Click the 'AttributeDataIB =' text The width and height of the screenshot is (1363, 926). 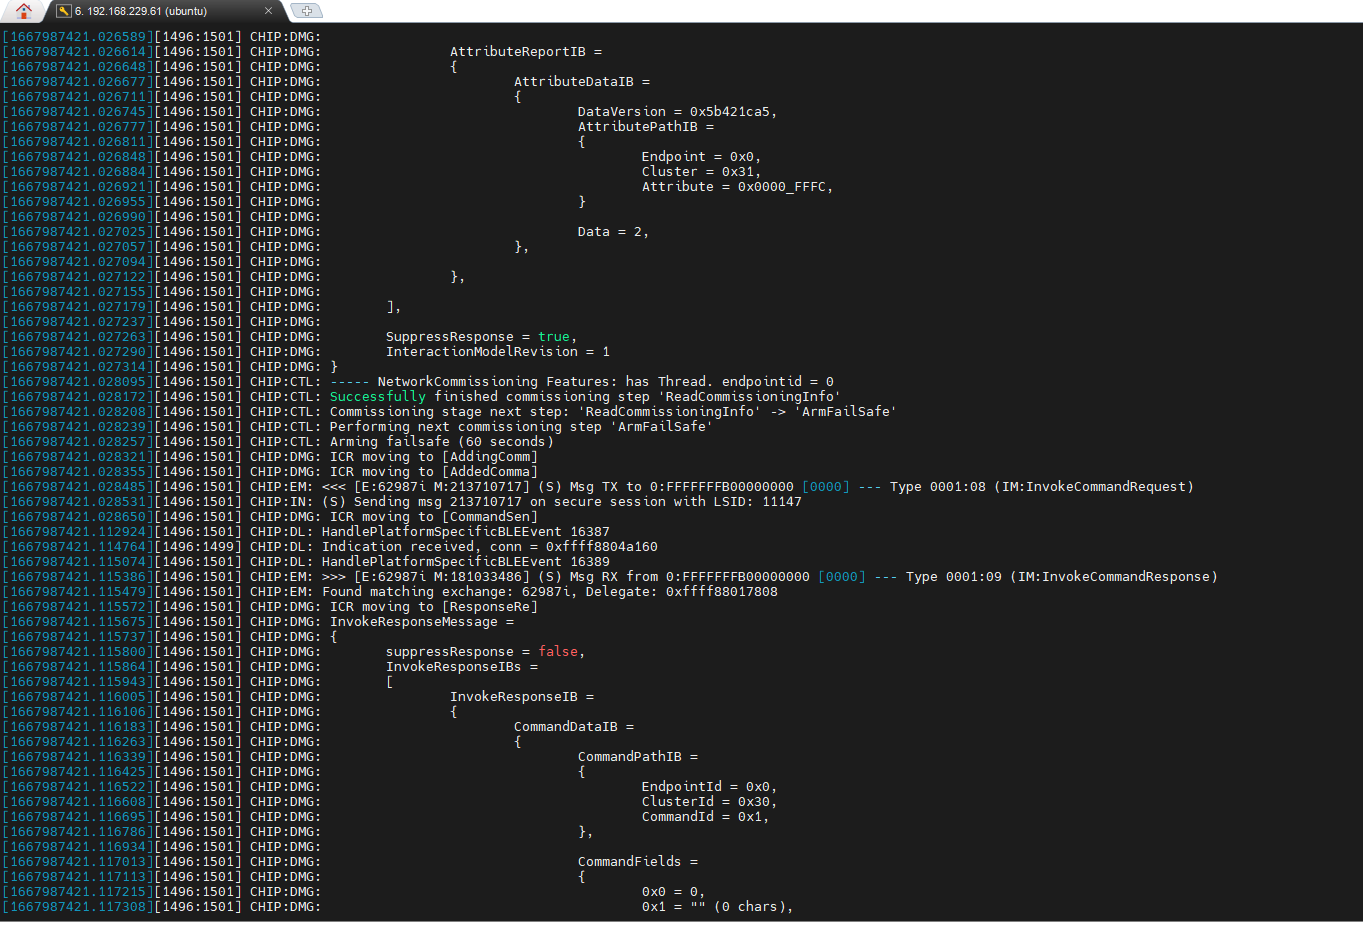(x=582, y=82)
